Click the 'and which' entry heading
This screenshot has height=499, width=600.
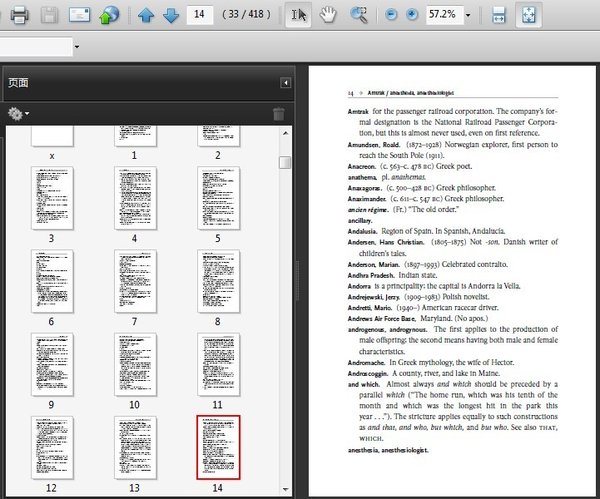(x=364, y=384)
